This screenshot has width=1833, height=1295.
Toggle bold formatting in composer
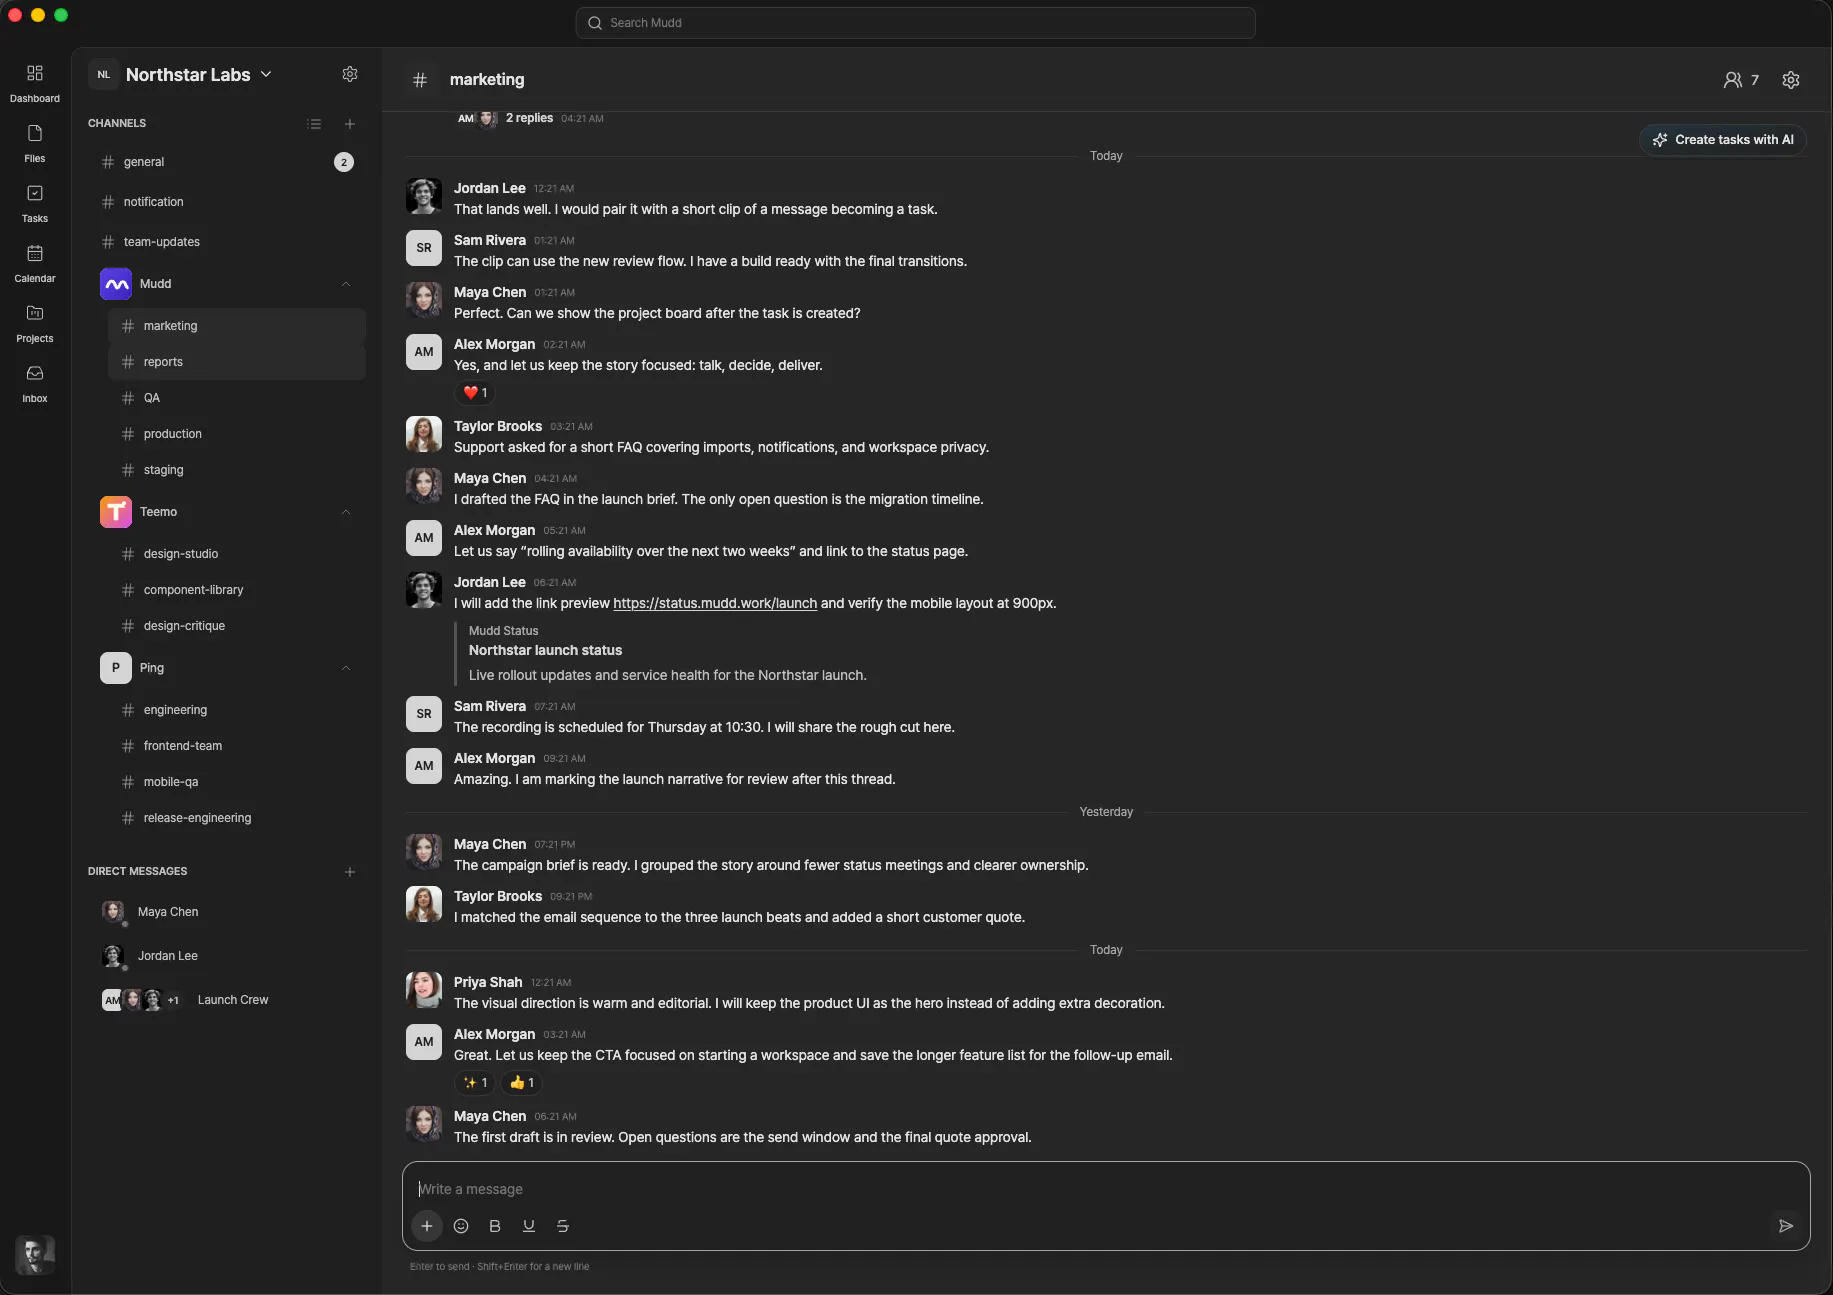(x=495, y=1226)
